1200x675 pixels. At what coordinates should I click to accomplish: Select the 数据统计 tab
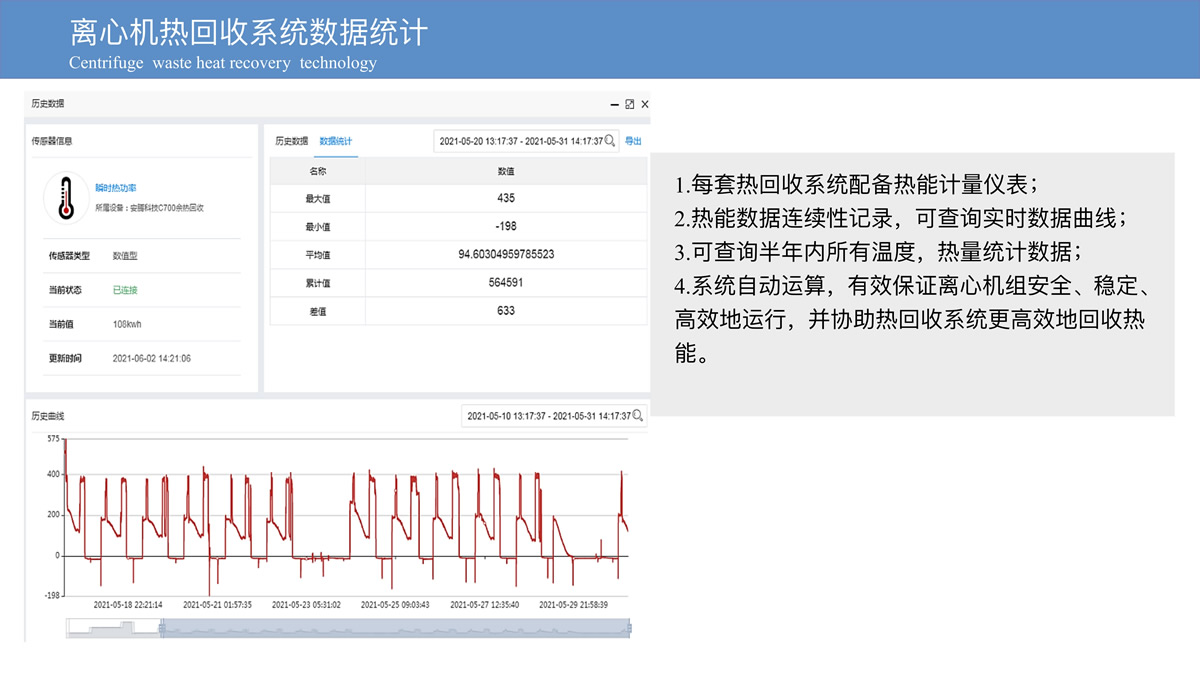coord(335,141)
